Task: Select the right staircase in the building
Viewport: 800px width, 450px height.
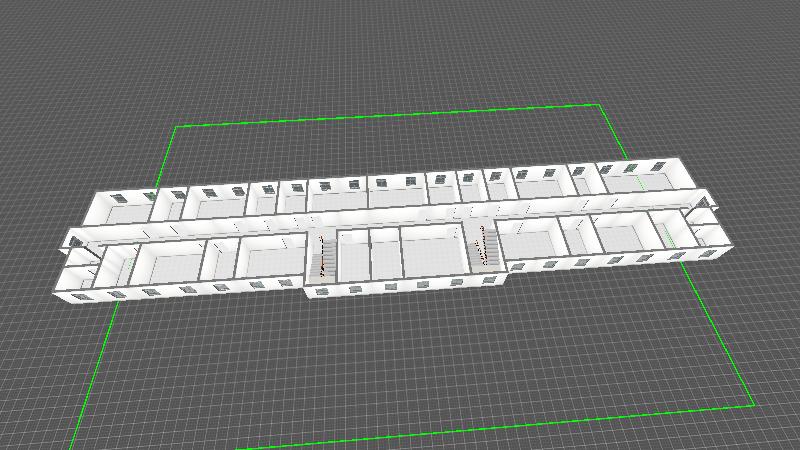Action: tap(488, 247)
